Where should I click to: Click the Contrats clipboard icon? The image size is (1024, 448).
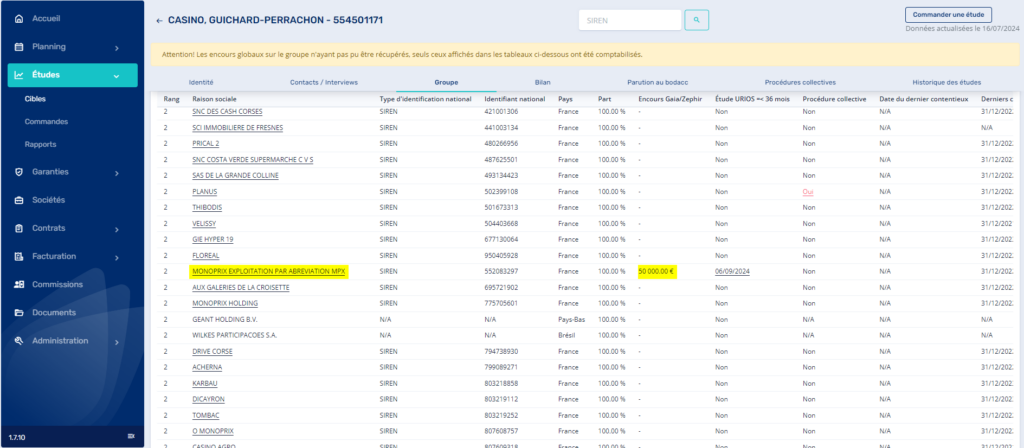point(19,229)
